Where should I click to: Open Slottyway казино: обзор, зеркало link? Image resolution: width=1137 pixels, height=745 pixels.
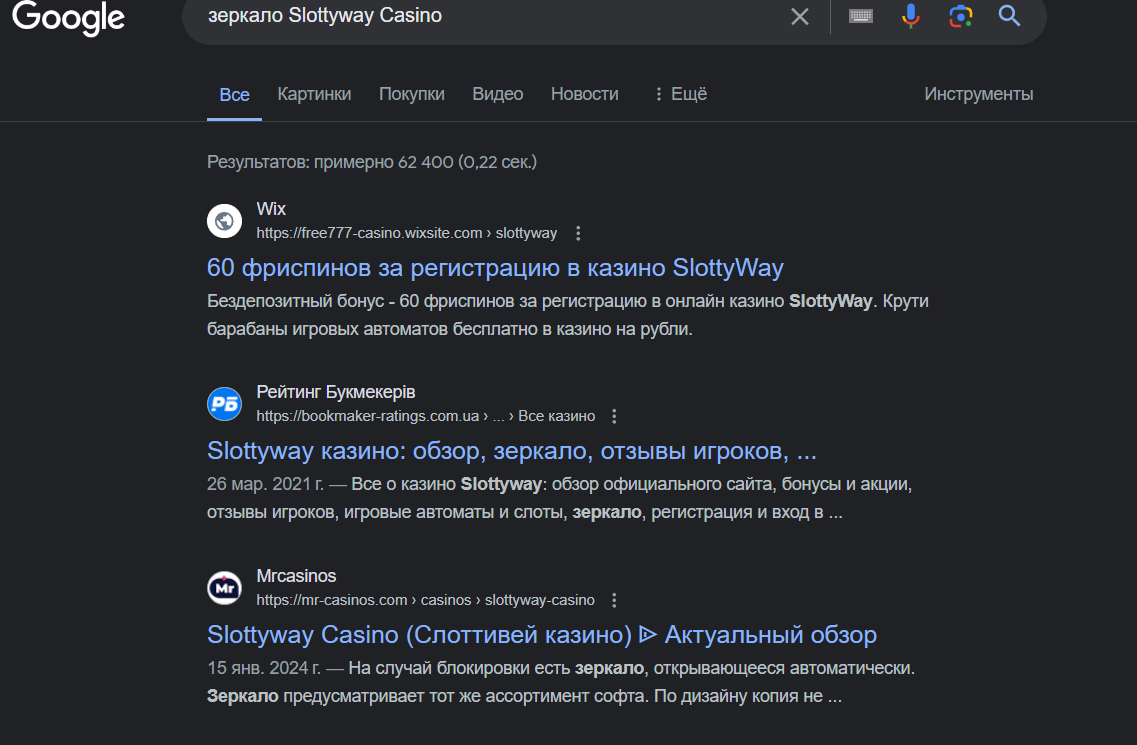tap(512, 451)
